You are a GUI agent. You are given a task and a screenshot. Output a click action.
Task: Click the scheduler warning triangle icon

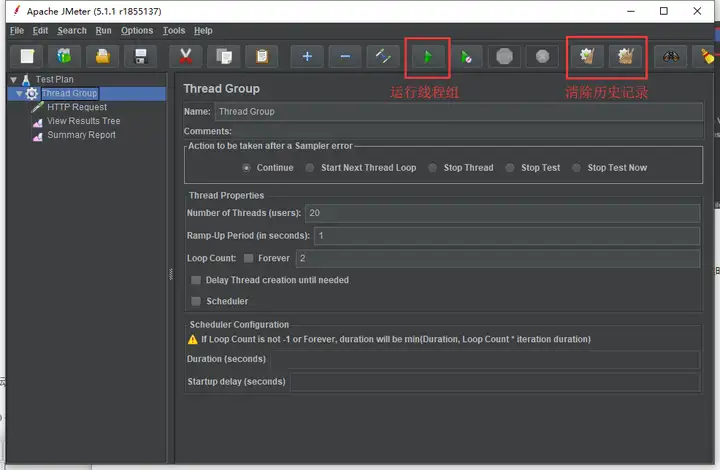point(193,340)
